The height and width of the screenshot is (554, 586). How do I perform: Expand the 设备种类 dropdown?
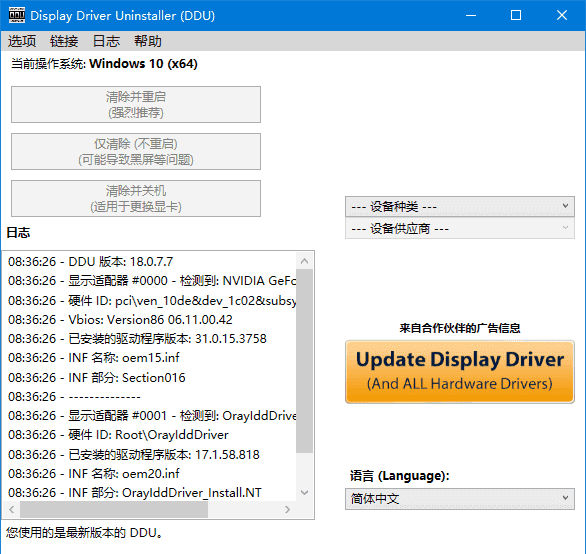[460, 206]
